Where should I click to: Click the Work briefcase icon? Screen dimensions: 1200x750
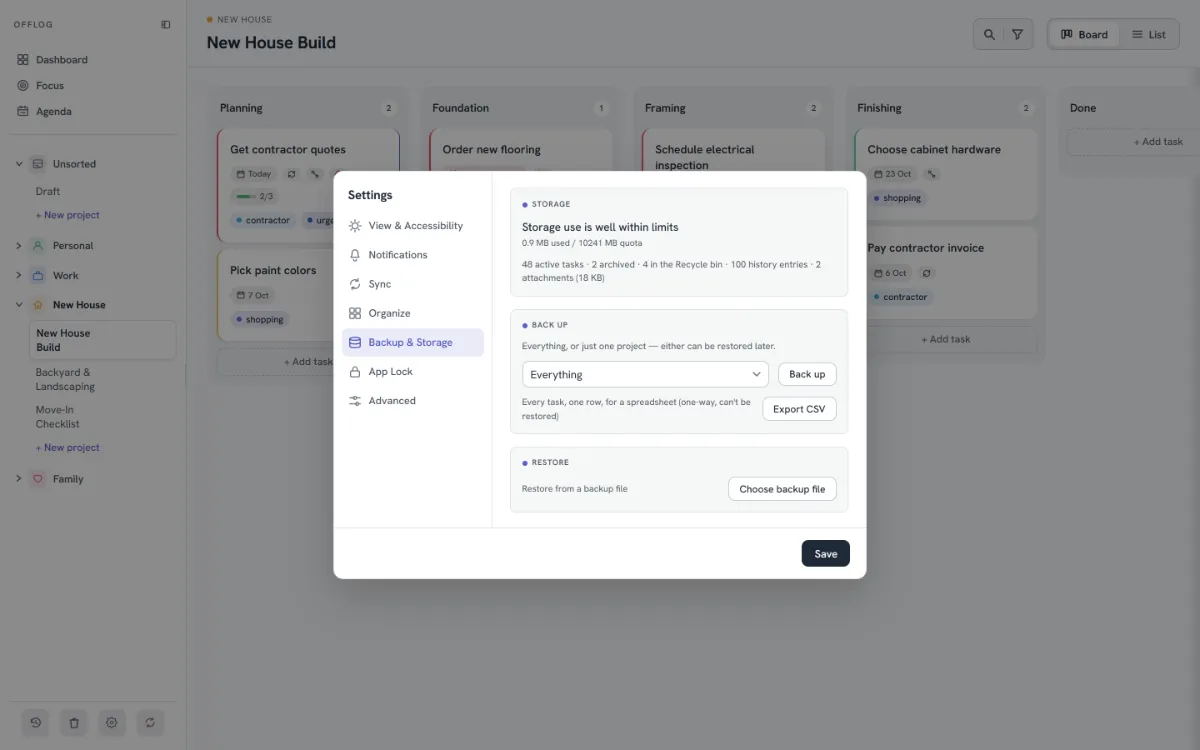(x=38, y=276)
